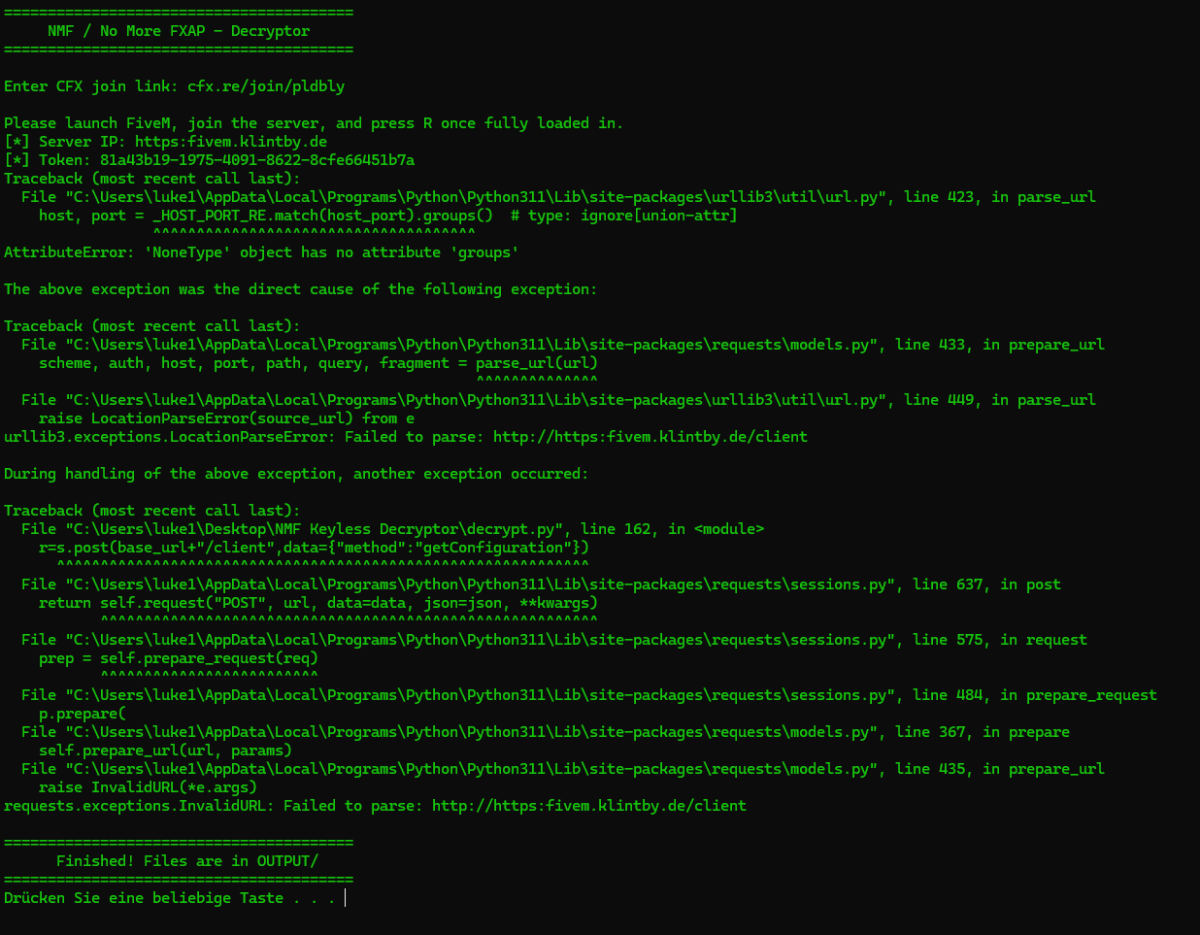
Task: Click the 'prep = self.prepare_request(req)' line
Action: (x=178, y=658)
